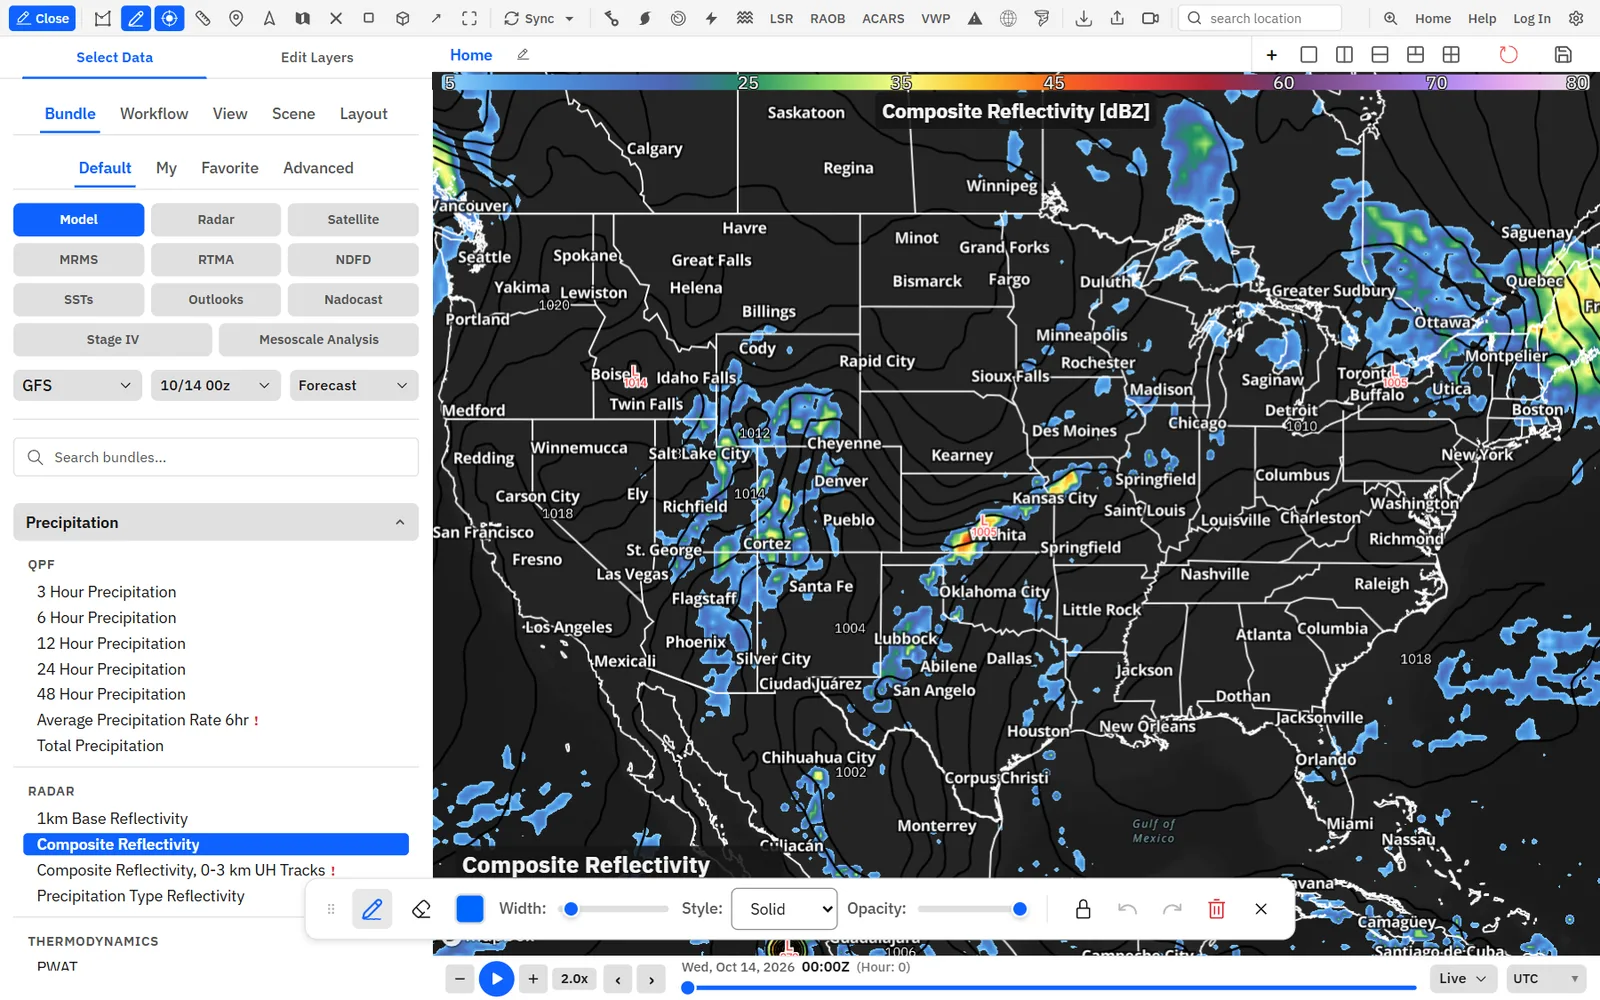The image size is (1600, 1000).
Task: Enter fullscreen with the brackets icon
Action: pyautogui.click(x=469, y=18)
